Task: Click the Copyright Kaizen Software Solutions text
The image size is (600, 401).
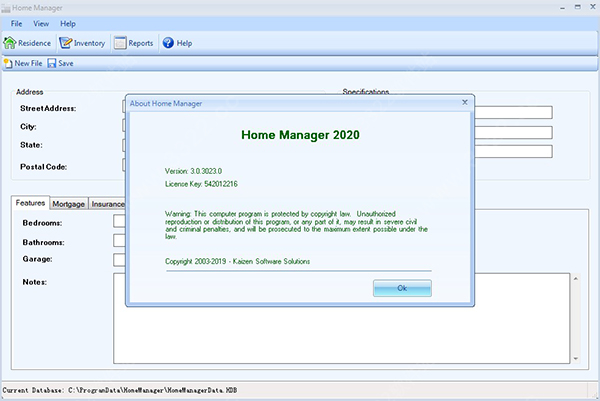Action: tap(238, 261)
